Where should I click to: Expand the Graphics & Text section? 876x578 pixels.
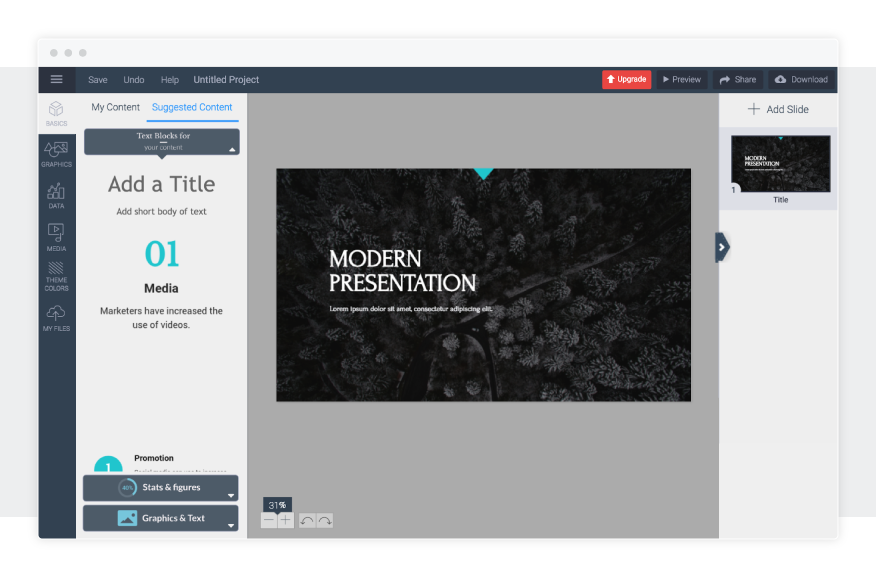pos(161,518)
